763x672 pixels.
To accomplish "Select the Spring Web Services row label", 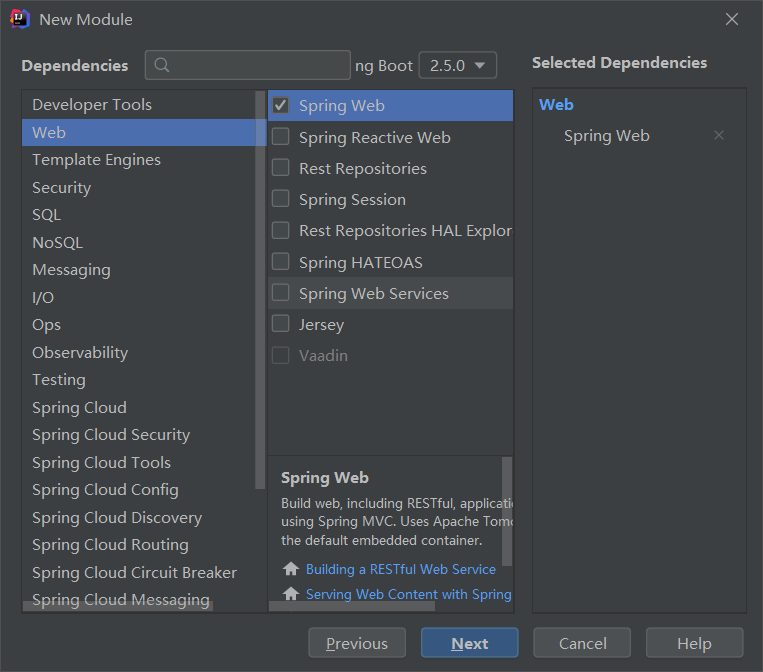I will pos(374,293).
